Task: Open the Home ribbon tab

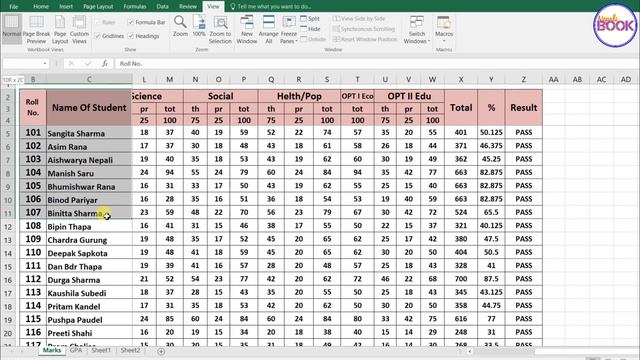Action: 41,7
